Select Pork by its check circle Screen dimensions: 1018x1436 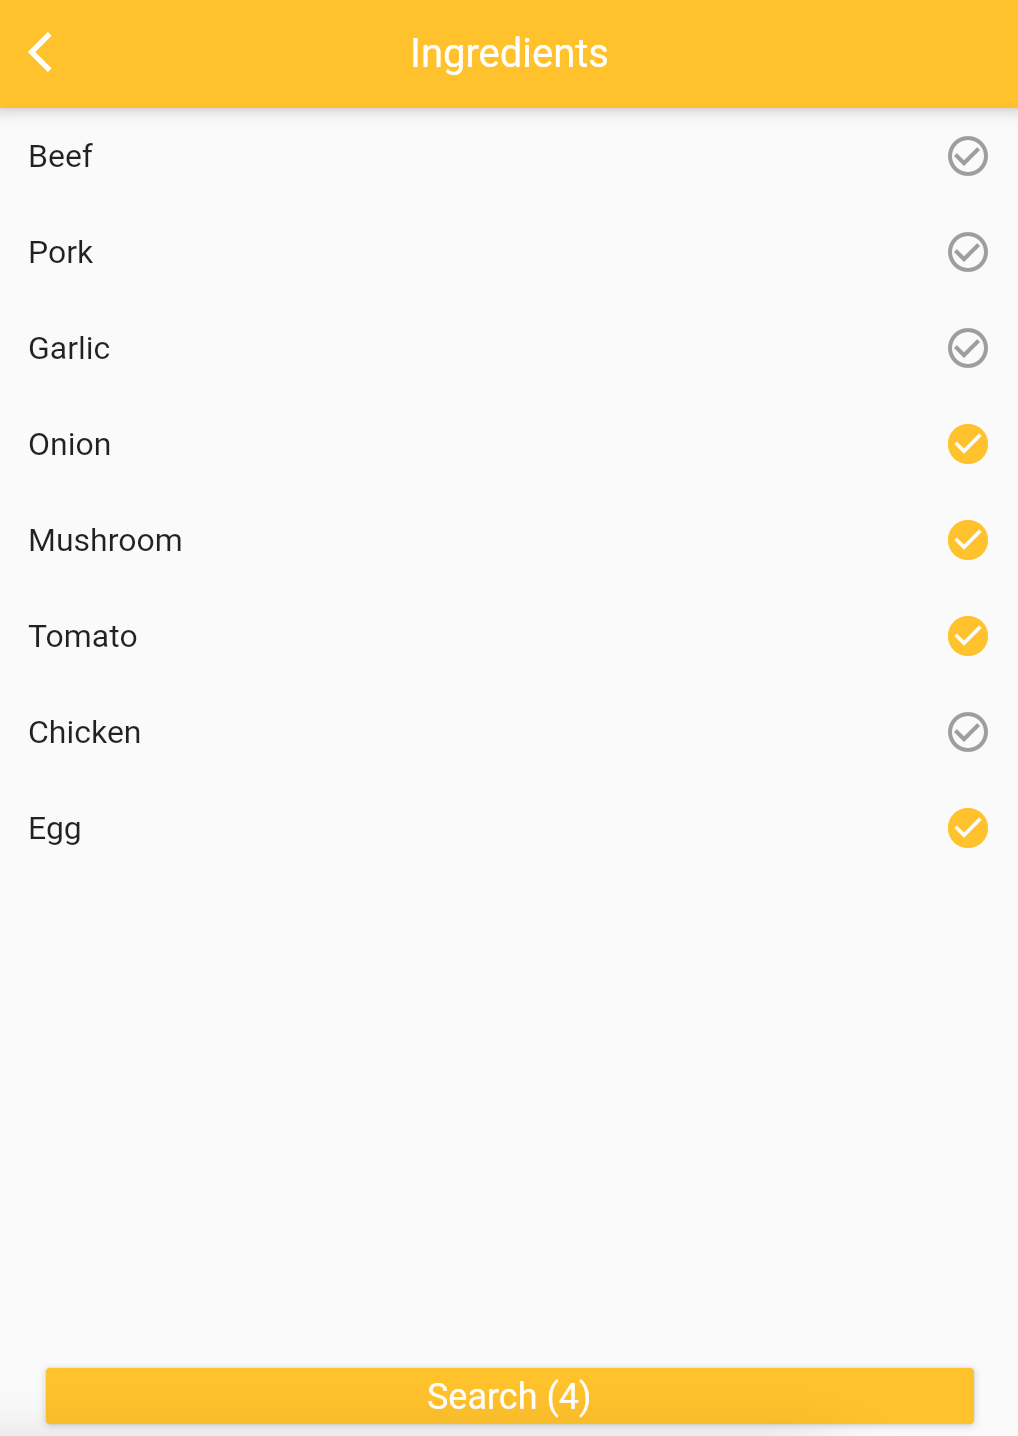(967, 252)
